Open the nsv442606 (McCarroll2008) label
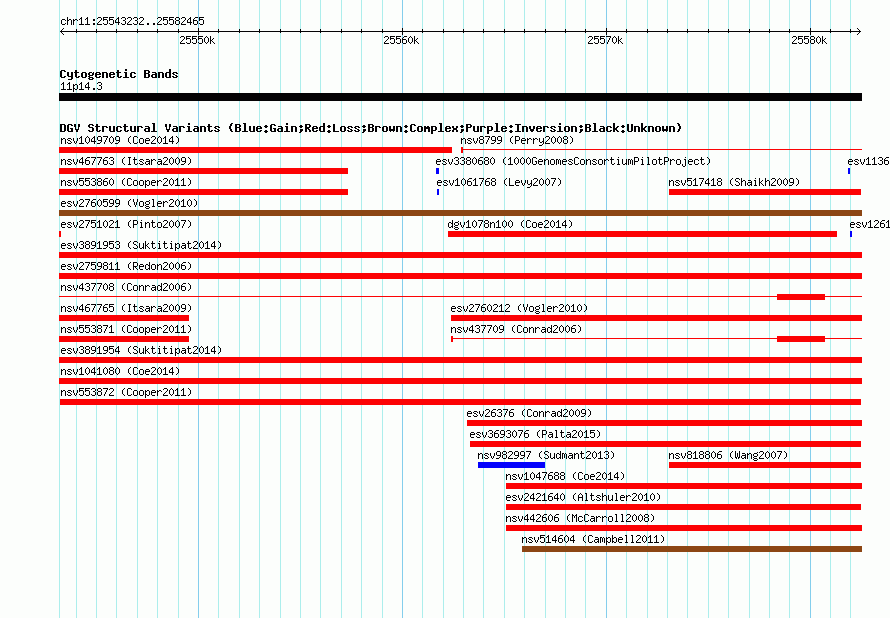890x618 pixels. point(580,518)
